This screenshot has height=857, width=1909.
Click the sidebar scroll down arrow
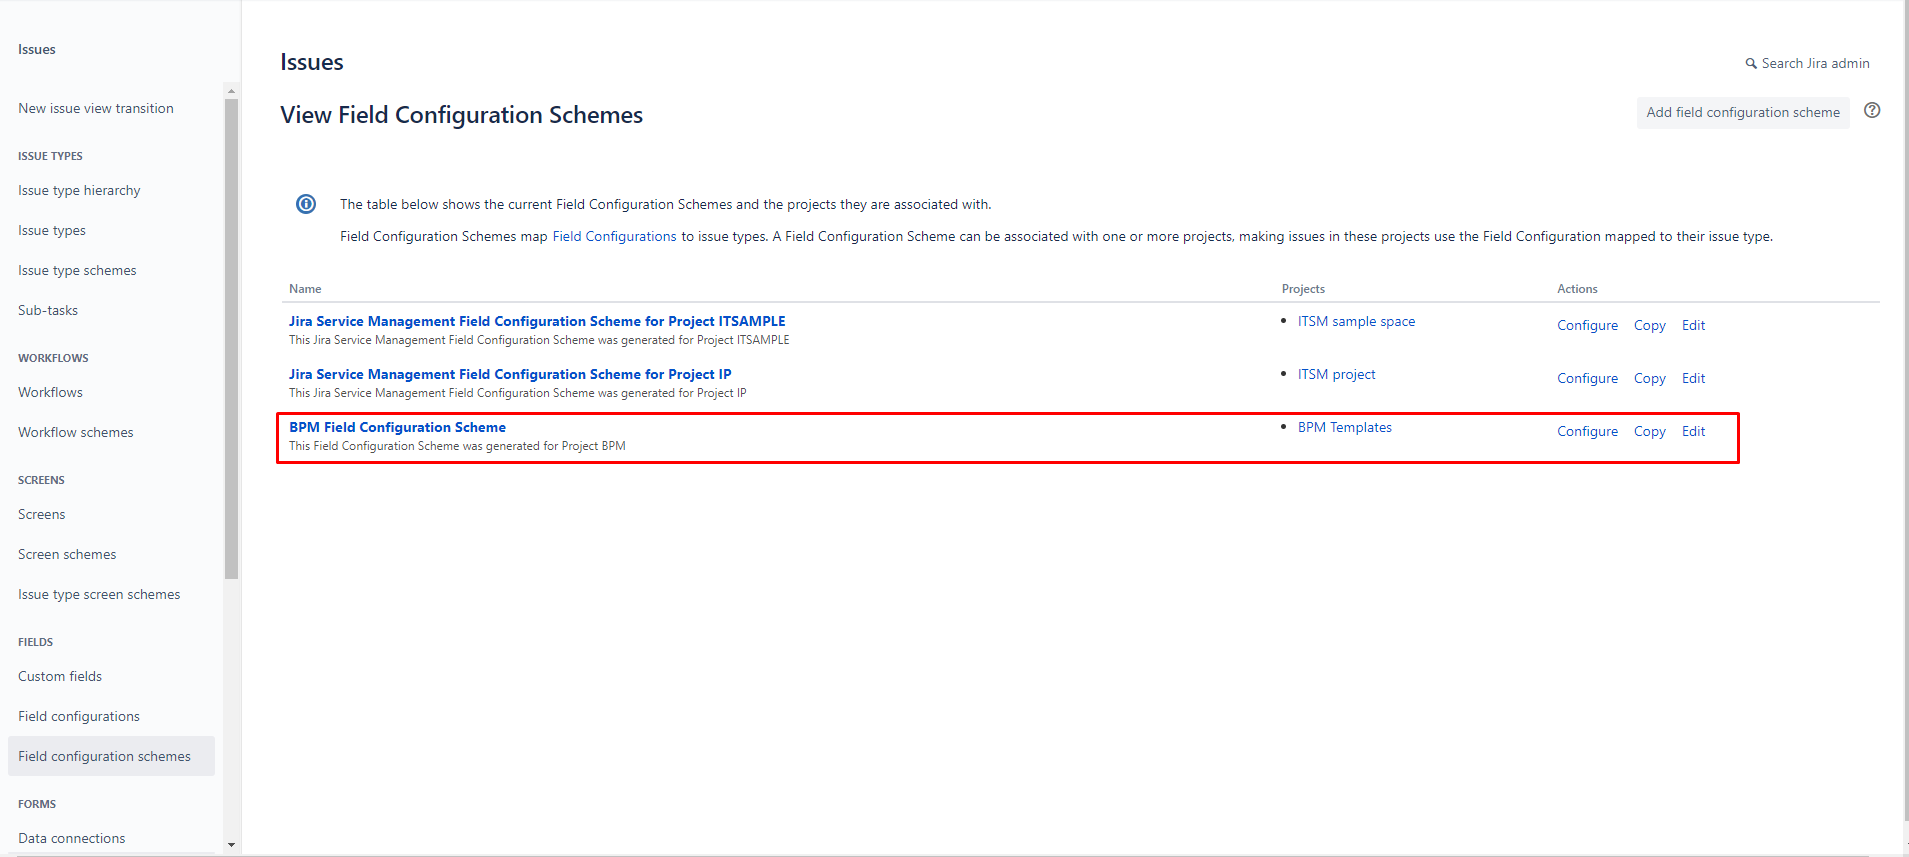(x=231, y=845)
